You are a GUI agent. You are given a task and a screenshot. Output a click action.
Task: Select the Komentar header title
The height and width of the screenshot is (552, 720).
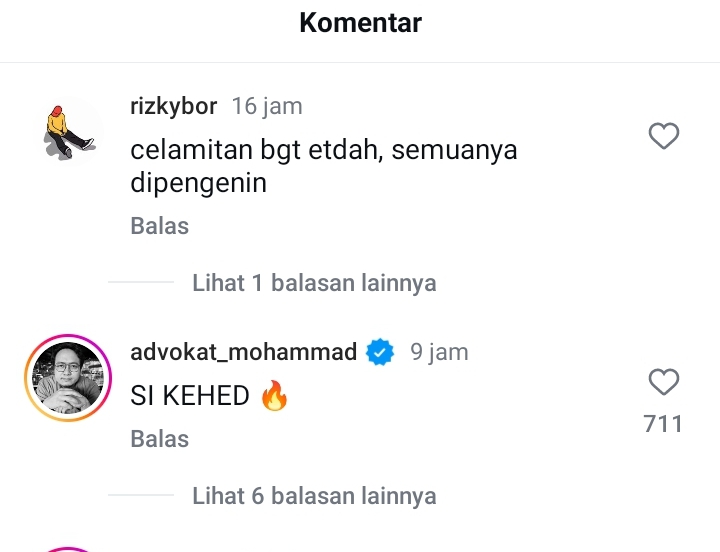(x=360, y=23)
